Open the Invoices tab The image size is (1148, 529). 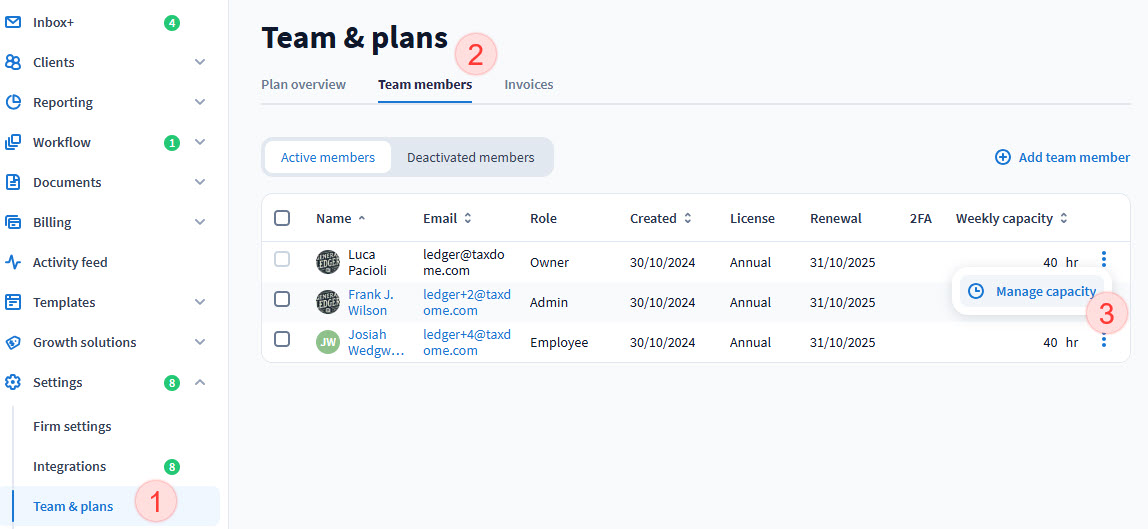pyautogui.click(x=528, y=84)
